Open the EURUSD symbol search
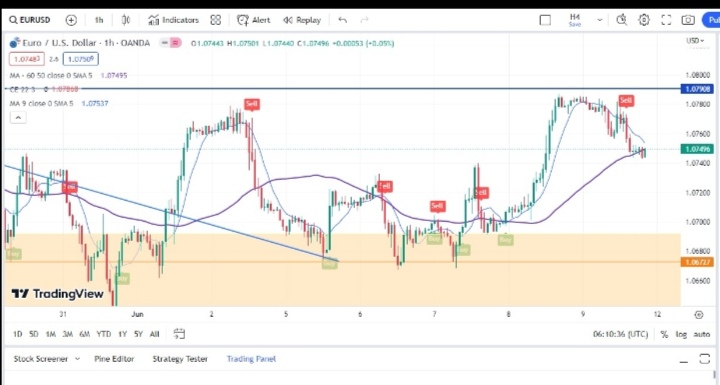Image resolution: width=720 pixels, height=385 pixels. [30, 20]
